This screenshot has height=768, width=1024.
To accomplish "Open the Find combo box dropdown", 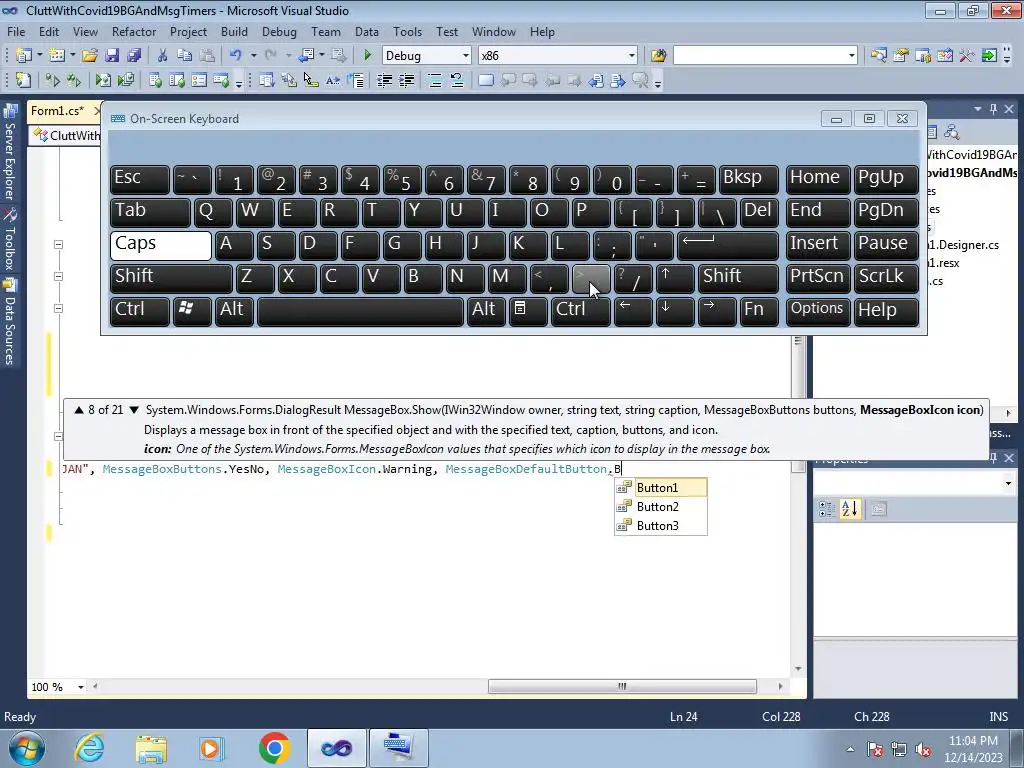I will pos(852,56).
